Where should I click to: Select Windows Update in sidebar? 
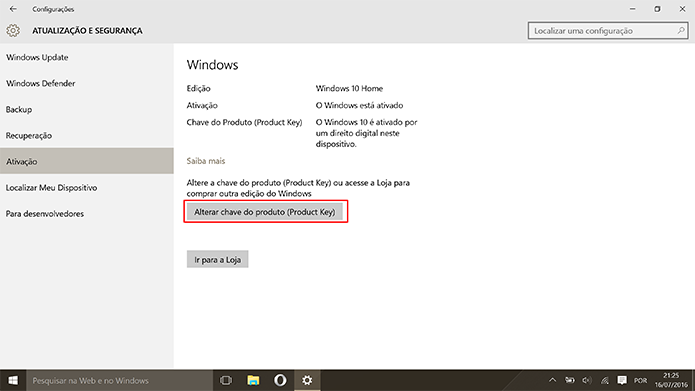(x=87, y=57)
